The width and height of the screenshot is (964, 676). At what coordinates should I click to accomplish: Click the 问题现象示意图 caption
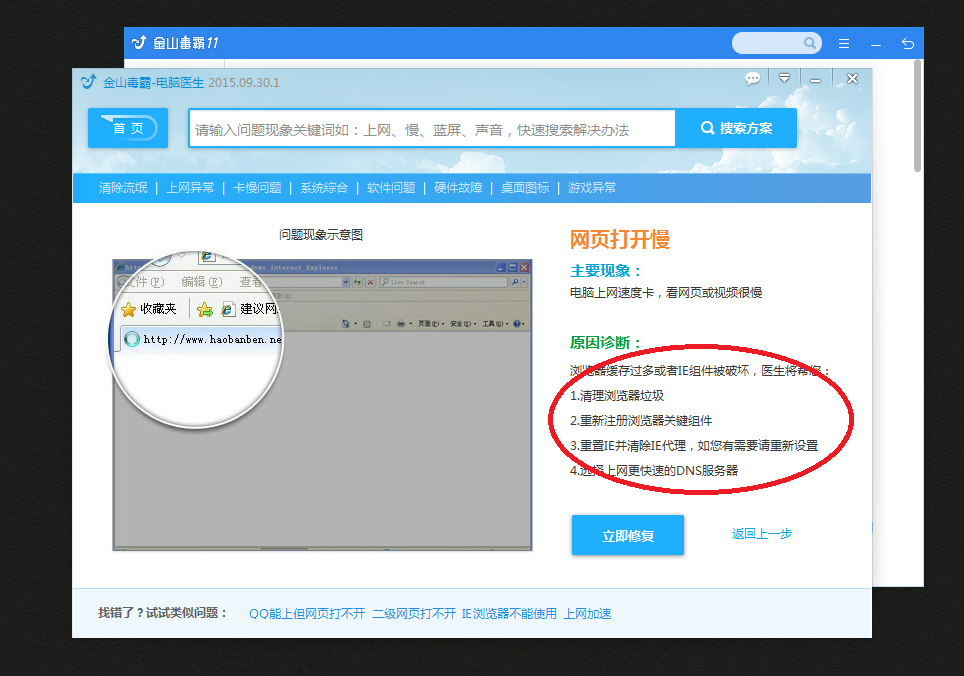coord(321,235)
